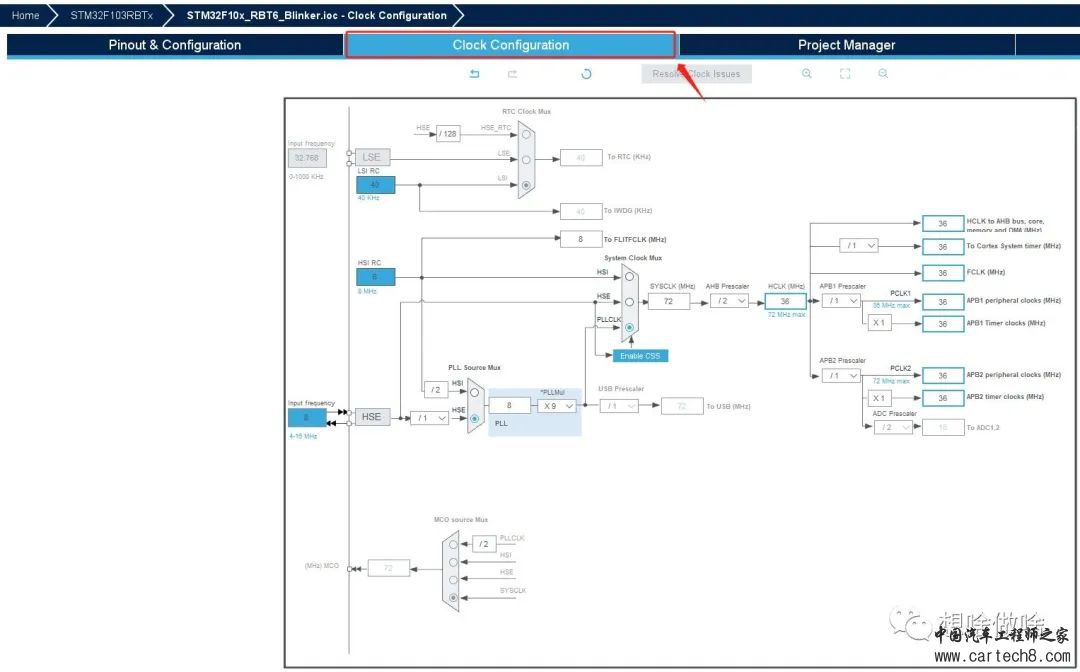This screenshot has height=672, width=1080.
Task: Select HSE in PLL Source Mux
Action: (x=475, y=419)
